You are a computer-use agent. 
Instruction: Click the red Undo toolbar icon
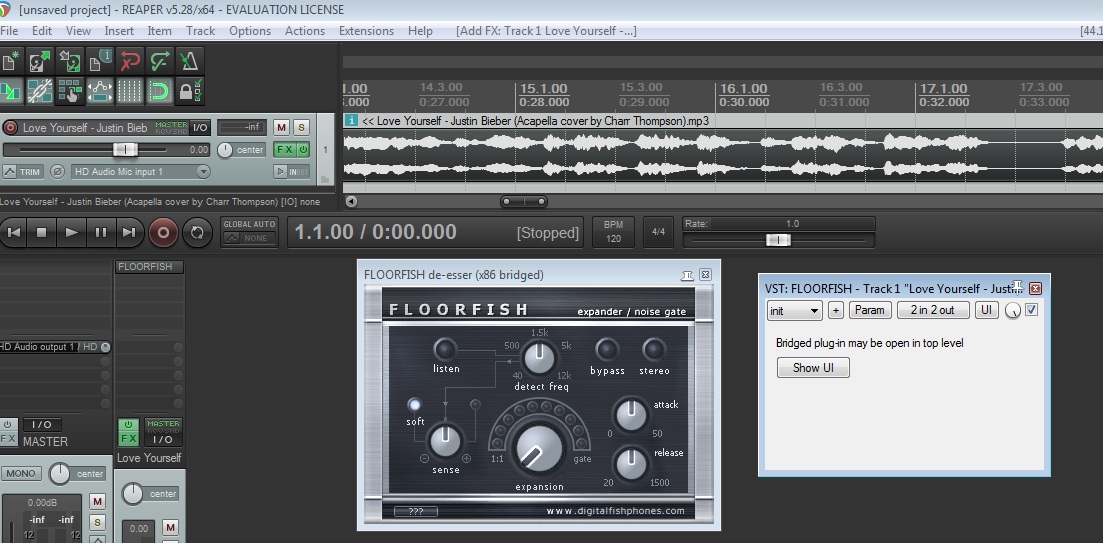129,61
